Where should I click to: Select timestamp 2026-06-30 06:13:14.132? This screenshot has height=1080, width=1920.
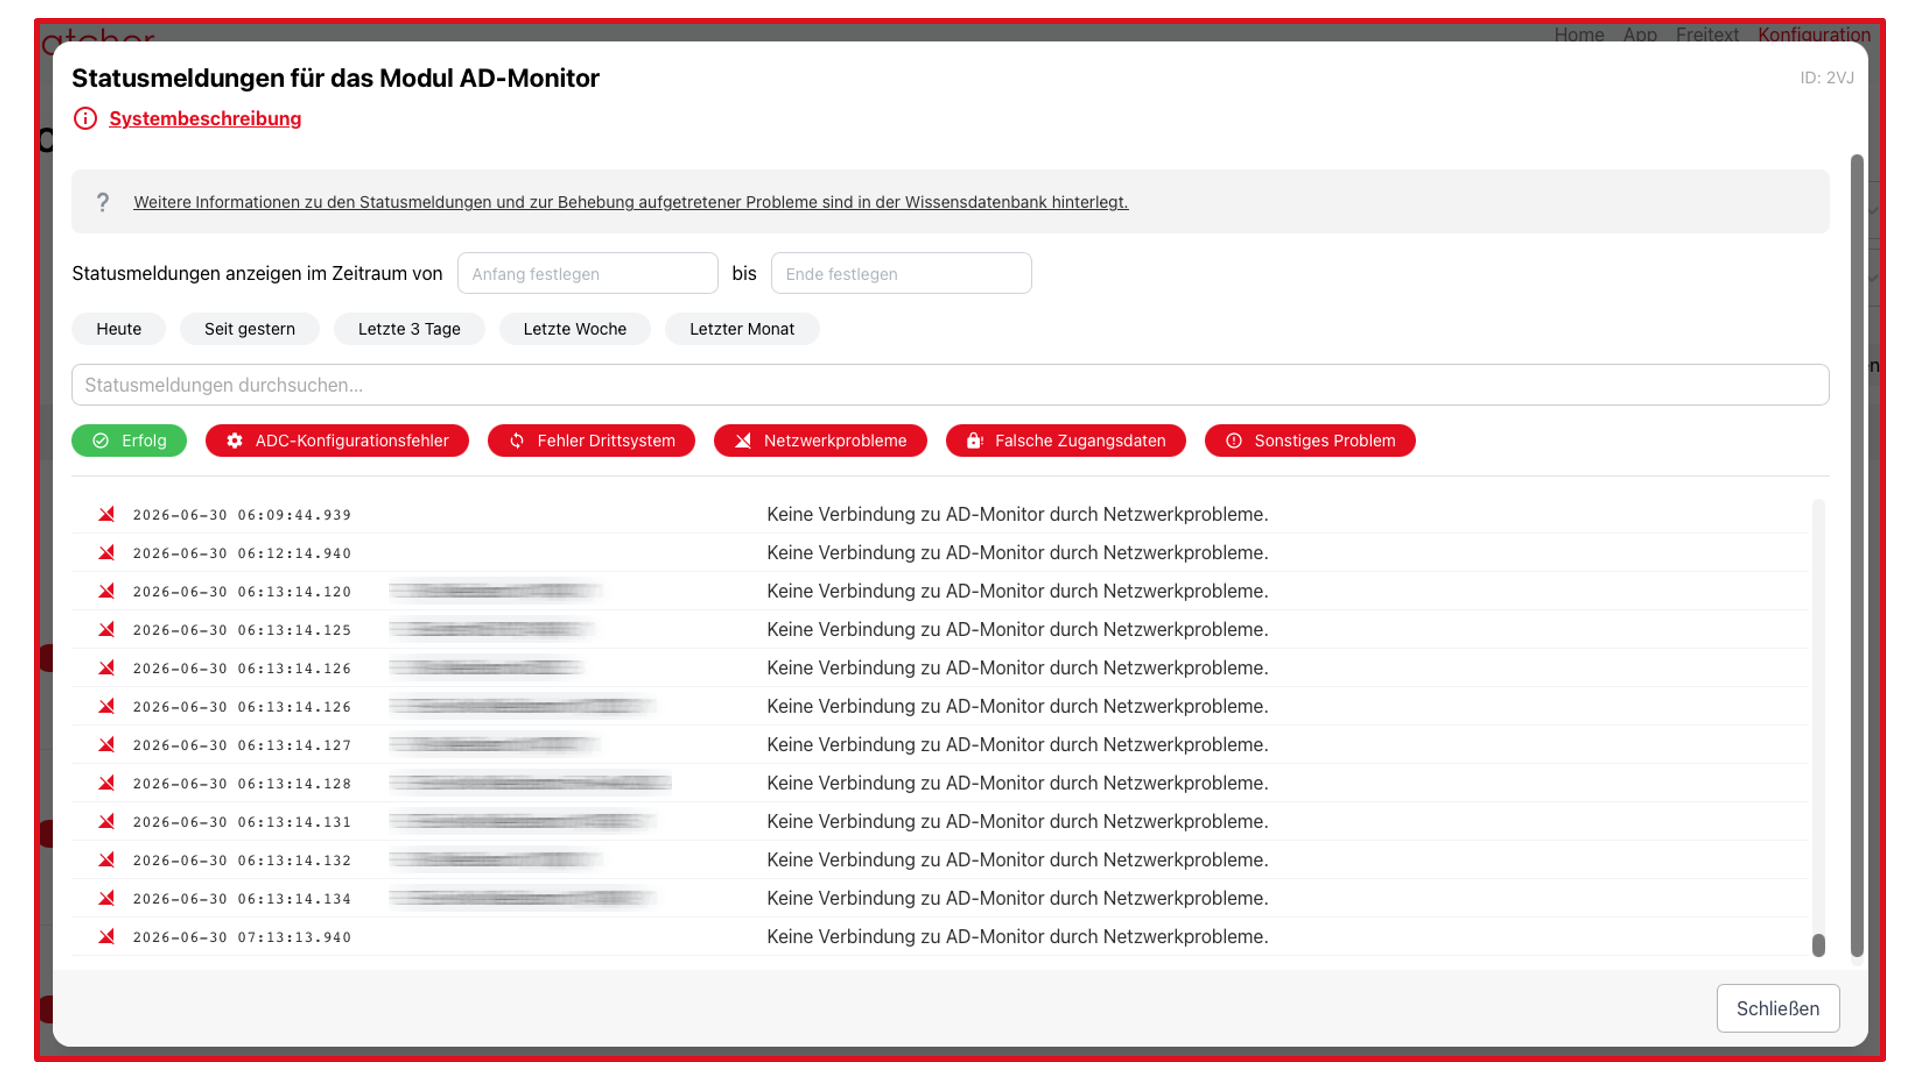click(242, 860)
